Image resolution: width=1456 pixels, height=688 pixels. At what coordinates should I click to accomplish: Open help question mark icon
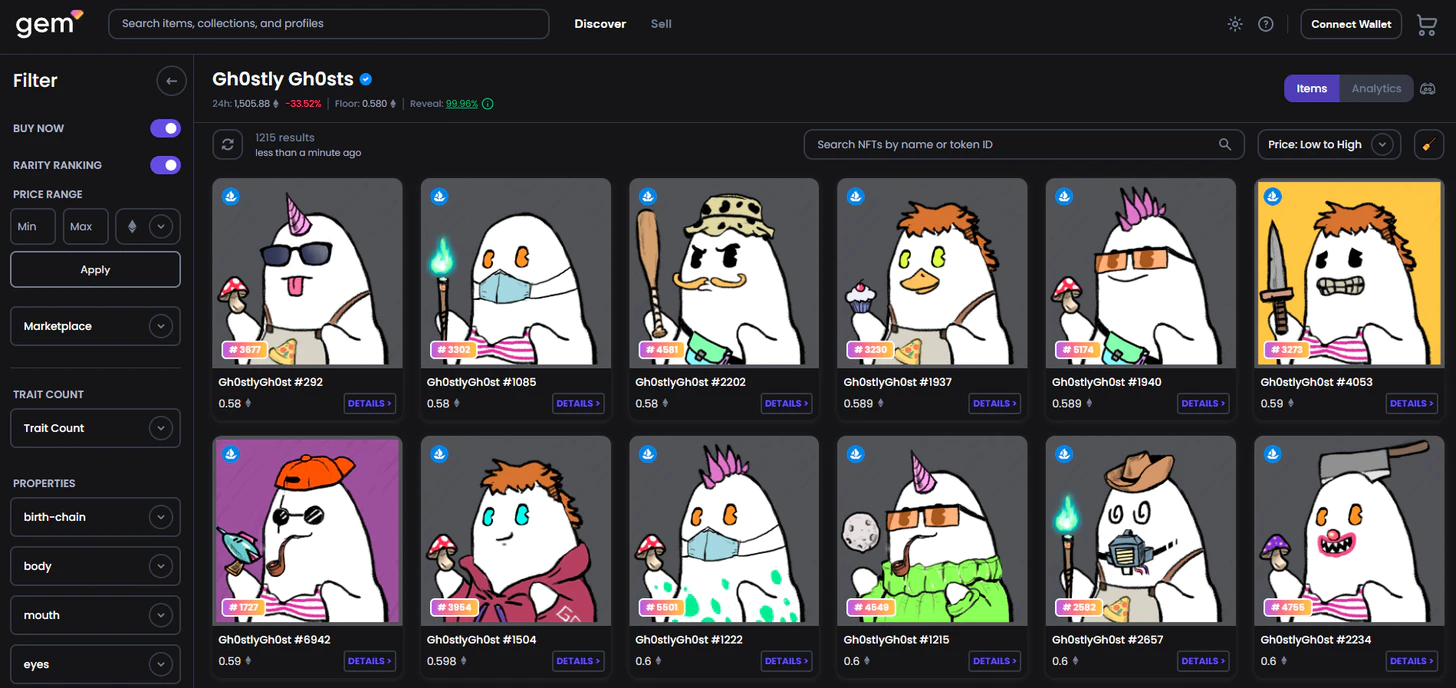click(x=1266, y=24)
